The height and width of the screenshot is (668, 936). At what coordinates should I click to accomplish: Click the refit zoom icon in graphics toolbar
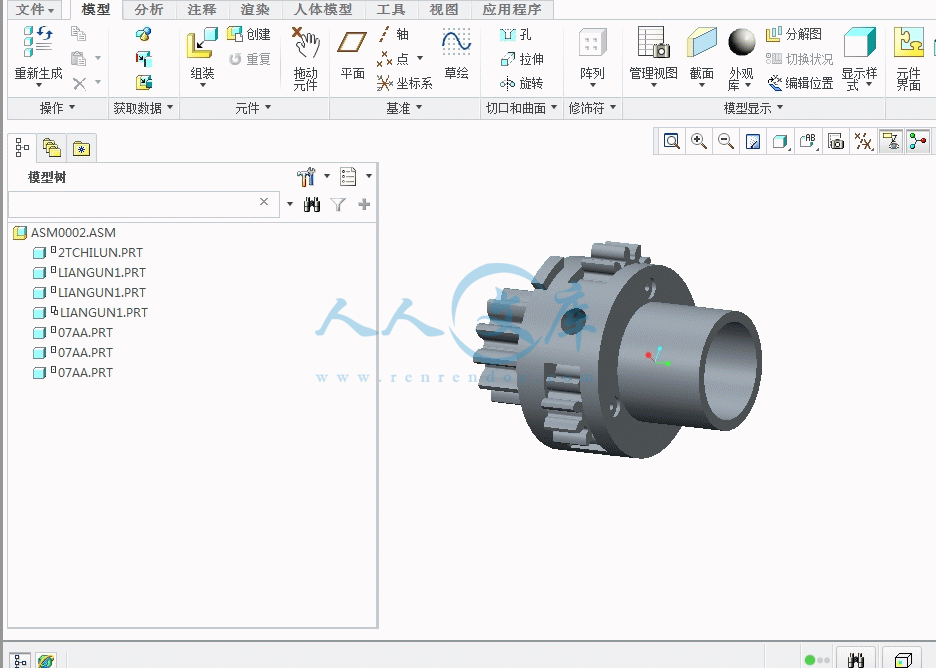tap(672, 141)
